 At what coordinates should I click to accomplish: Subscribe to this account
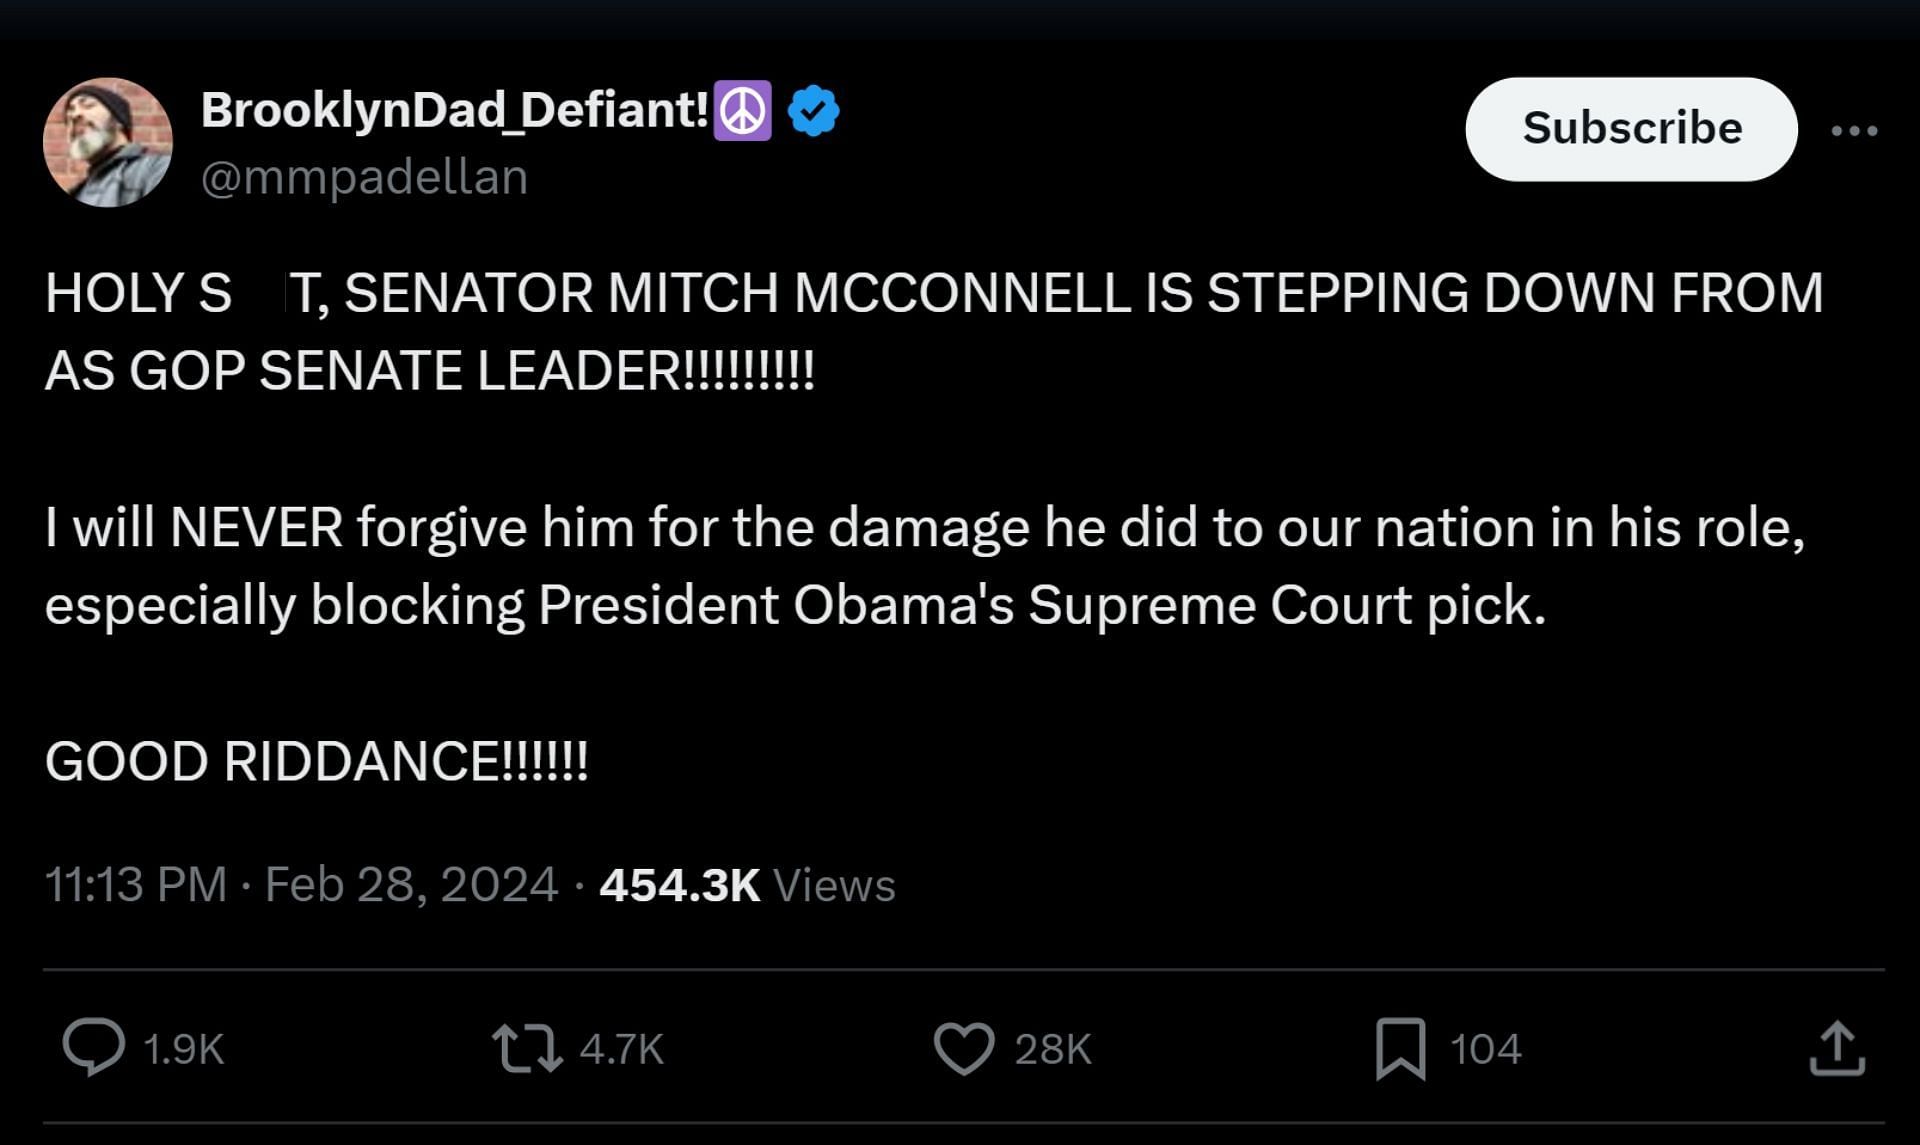[x=1631, y=129]
